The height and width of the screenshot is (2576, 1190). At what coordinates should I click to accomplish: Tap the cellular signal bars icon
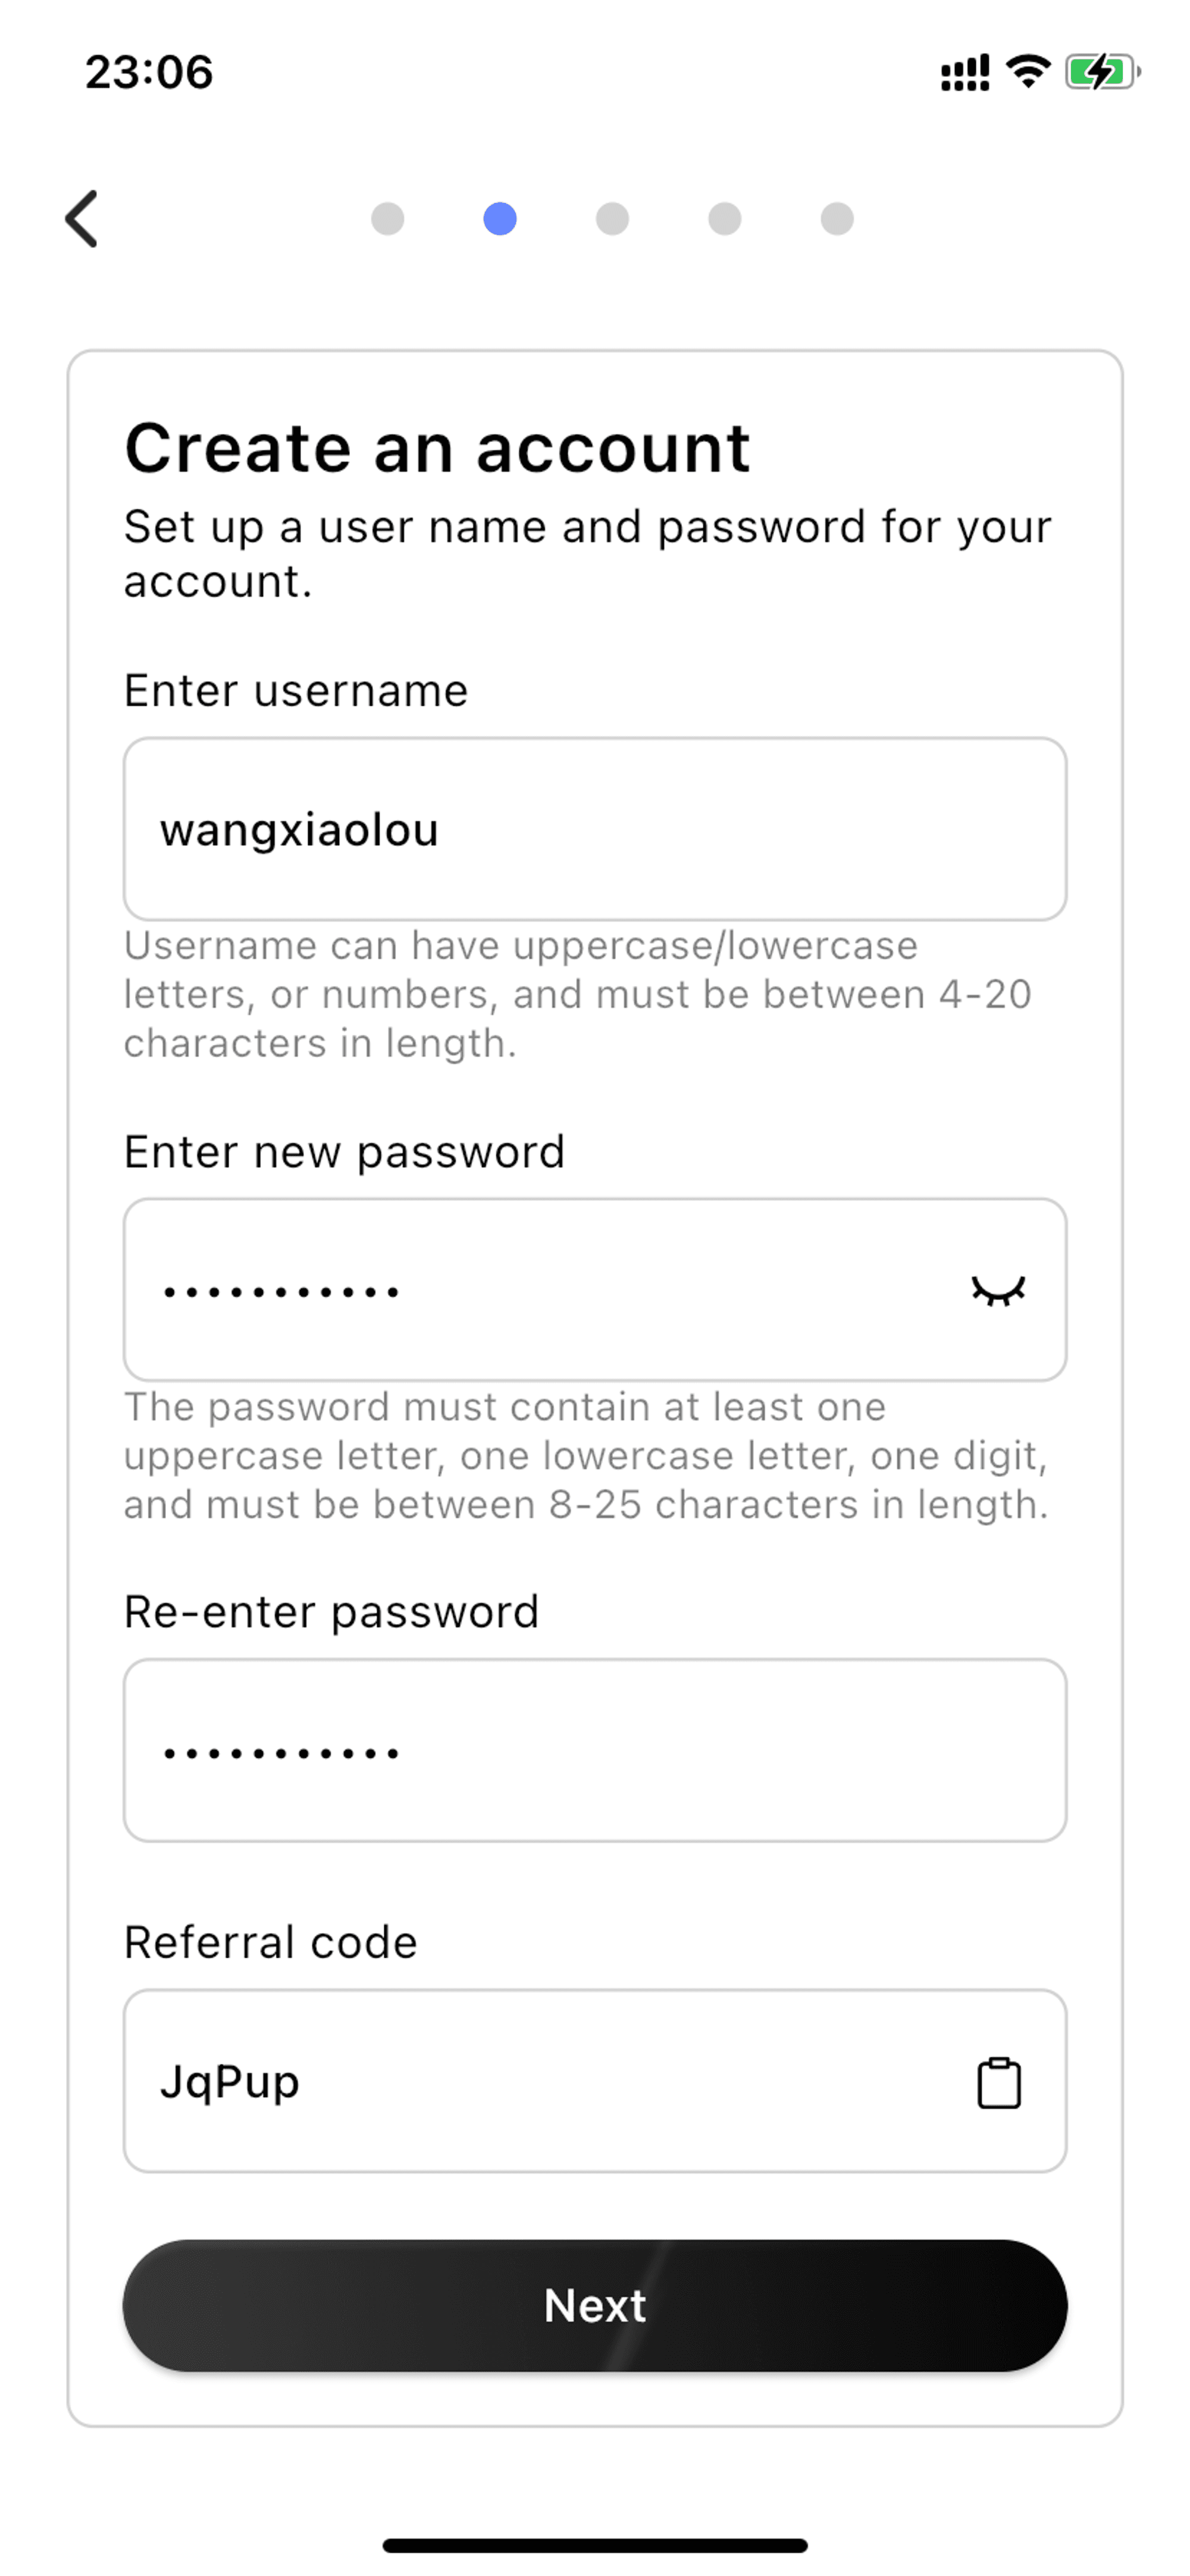(964, 73)
